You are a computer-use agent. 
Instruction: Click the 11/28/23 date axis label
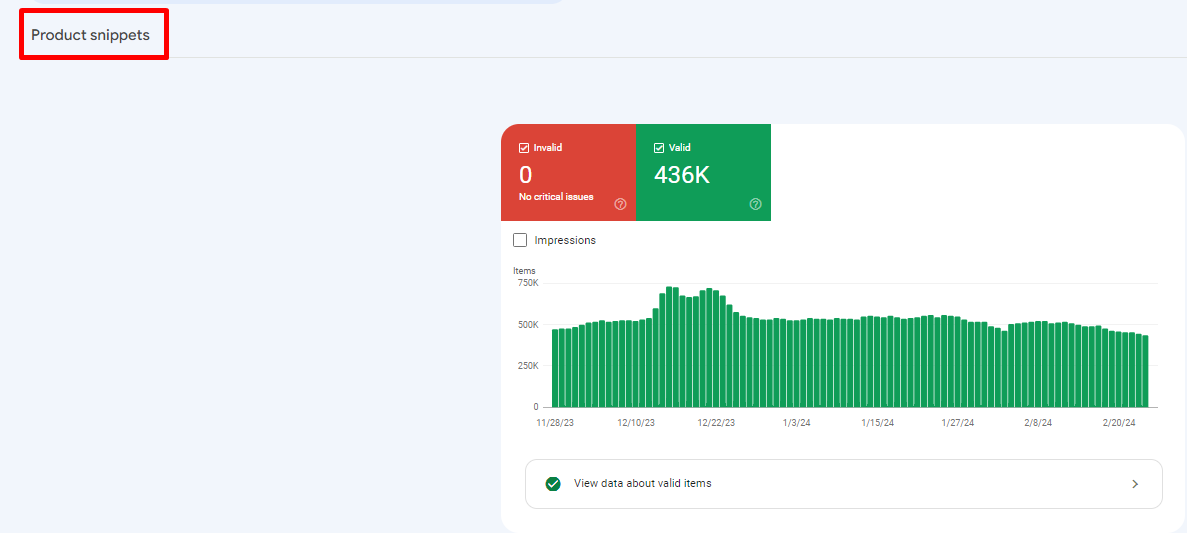[555, 423]
